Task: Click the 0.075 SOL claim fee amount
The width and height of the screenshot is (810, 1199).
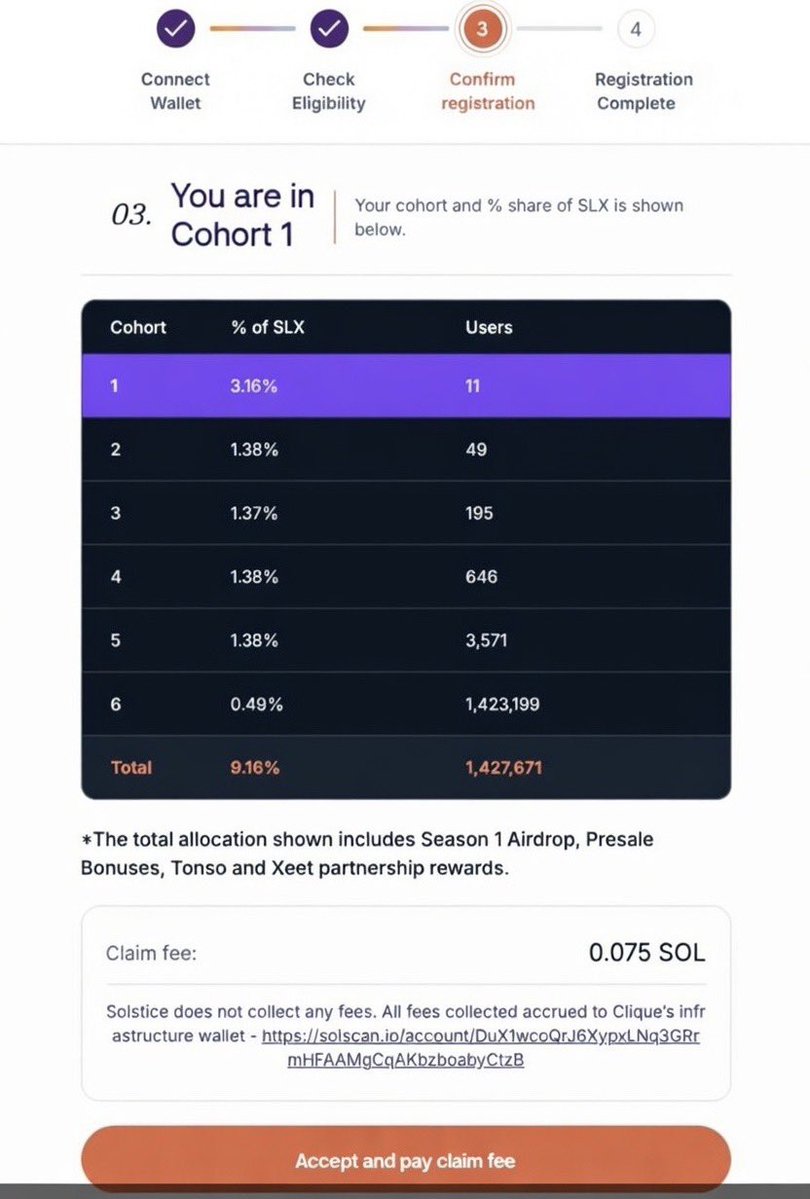Action: 646,952
